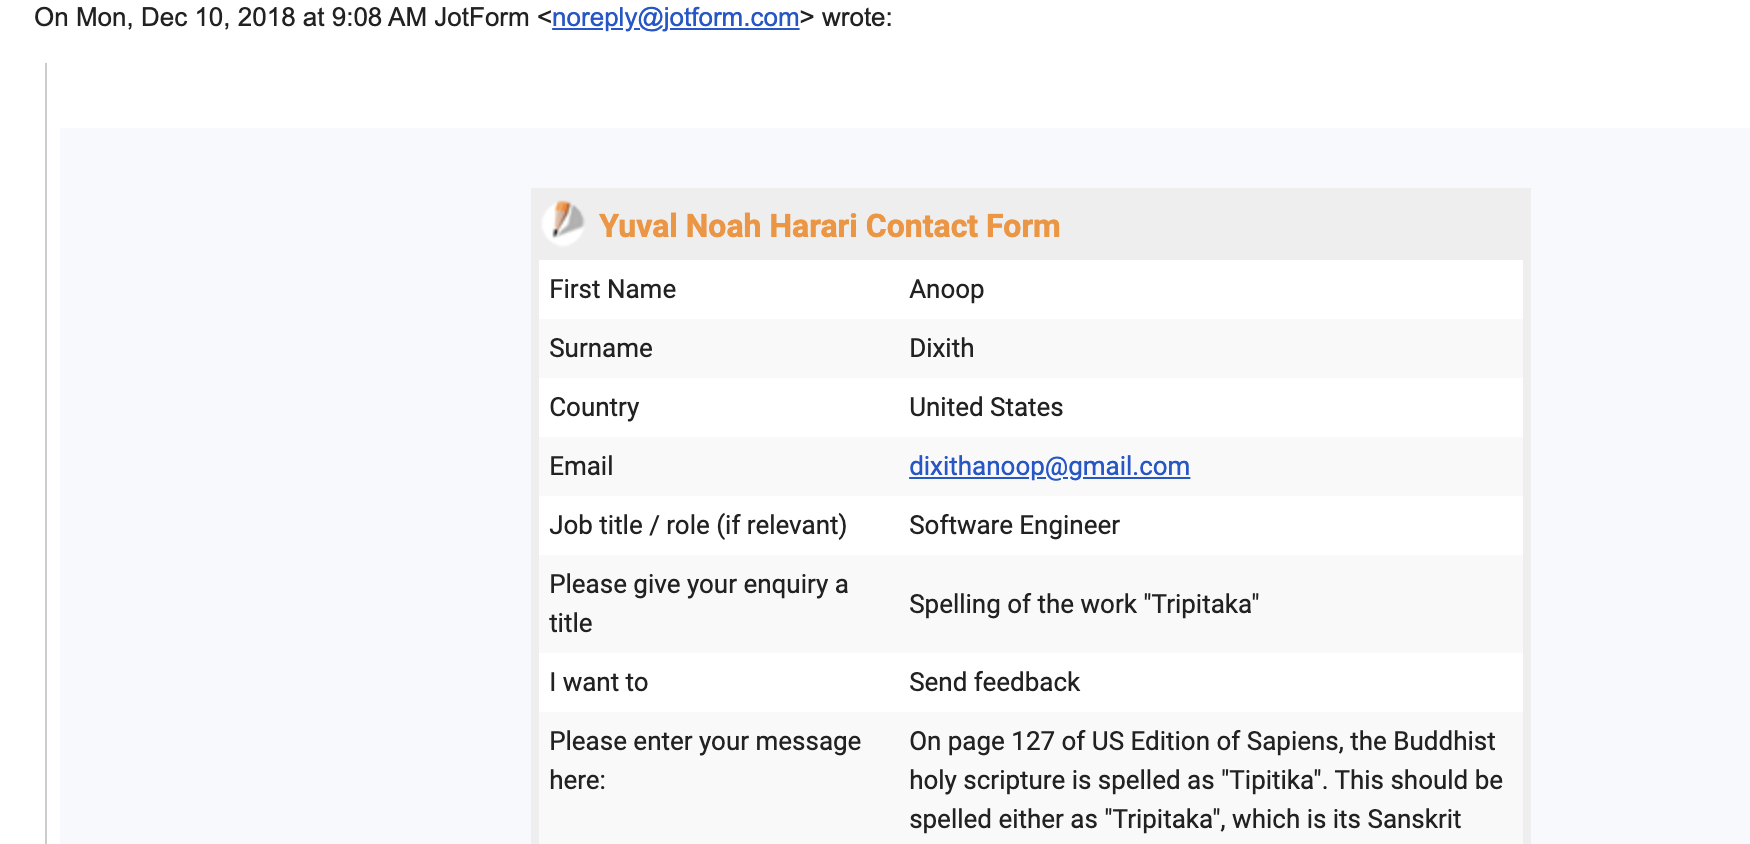
Task: Click the On Mon, Dec 10, 2018 quote header
Action: click(463, 18)
